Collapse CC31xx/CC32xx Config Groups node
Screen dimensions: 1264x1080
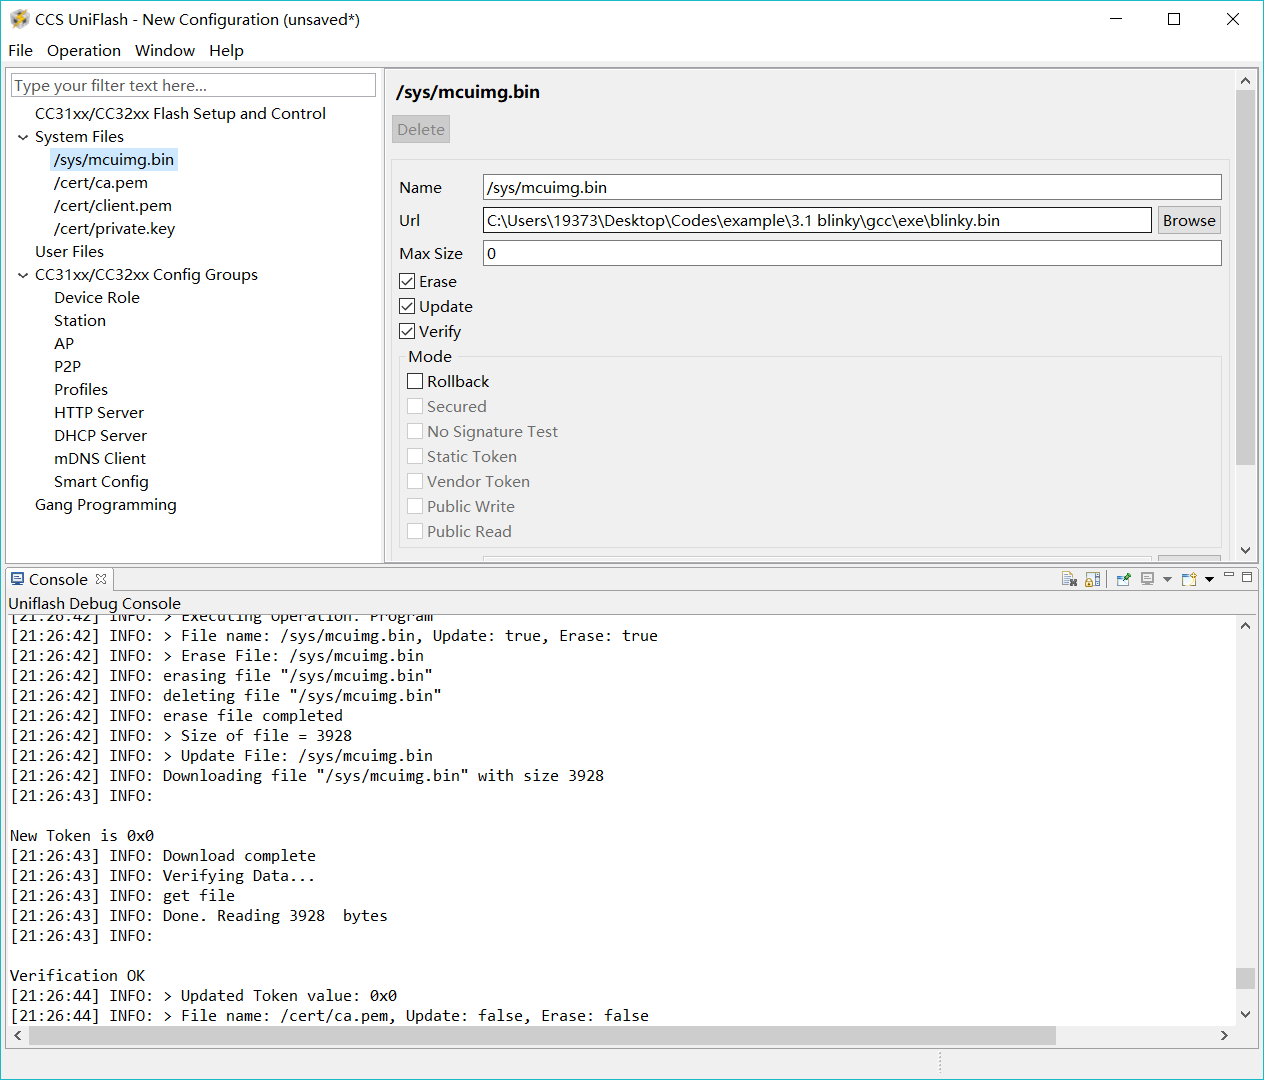tap(23, 275)
